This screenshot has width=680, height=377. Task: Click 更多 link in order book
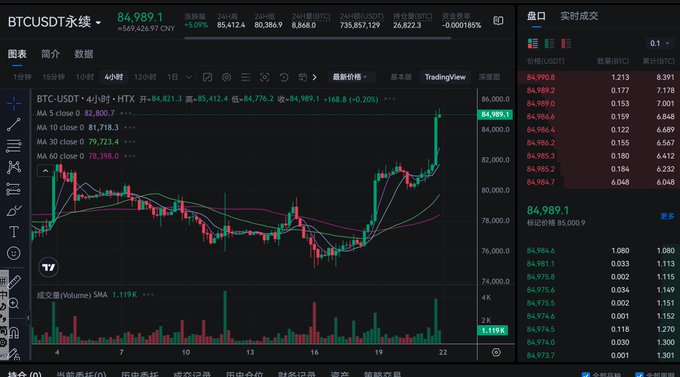[667, 216]
